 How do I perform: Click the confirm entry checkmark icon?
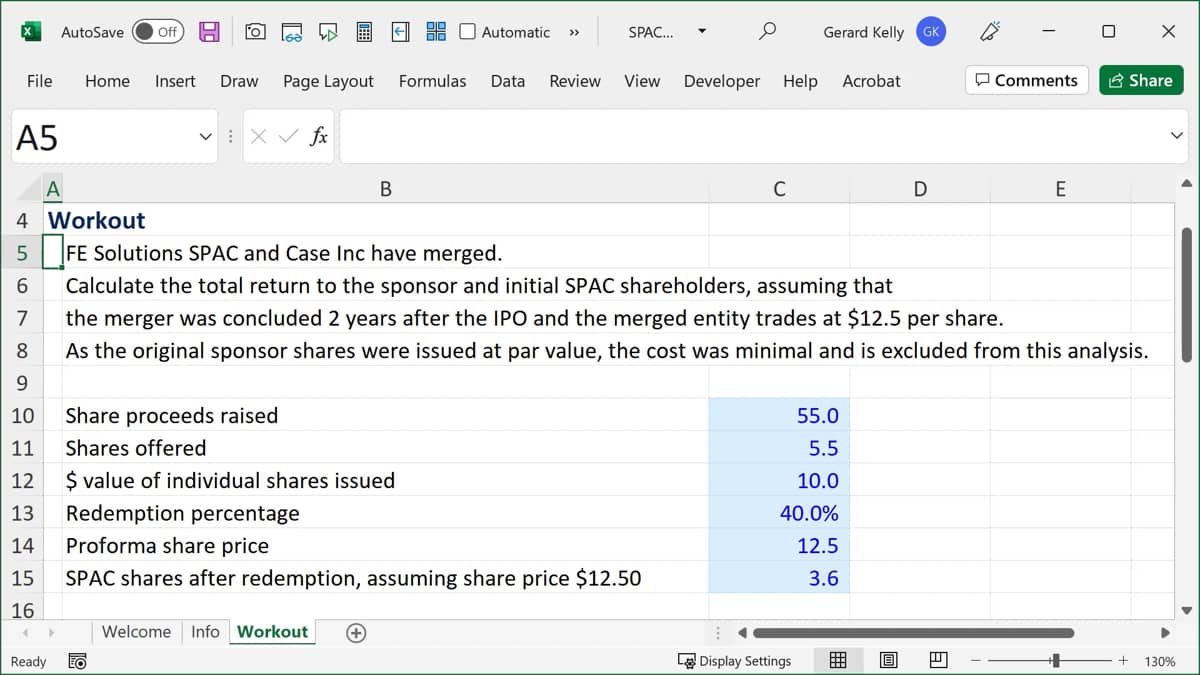pos(288,136)
